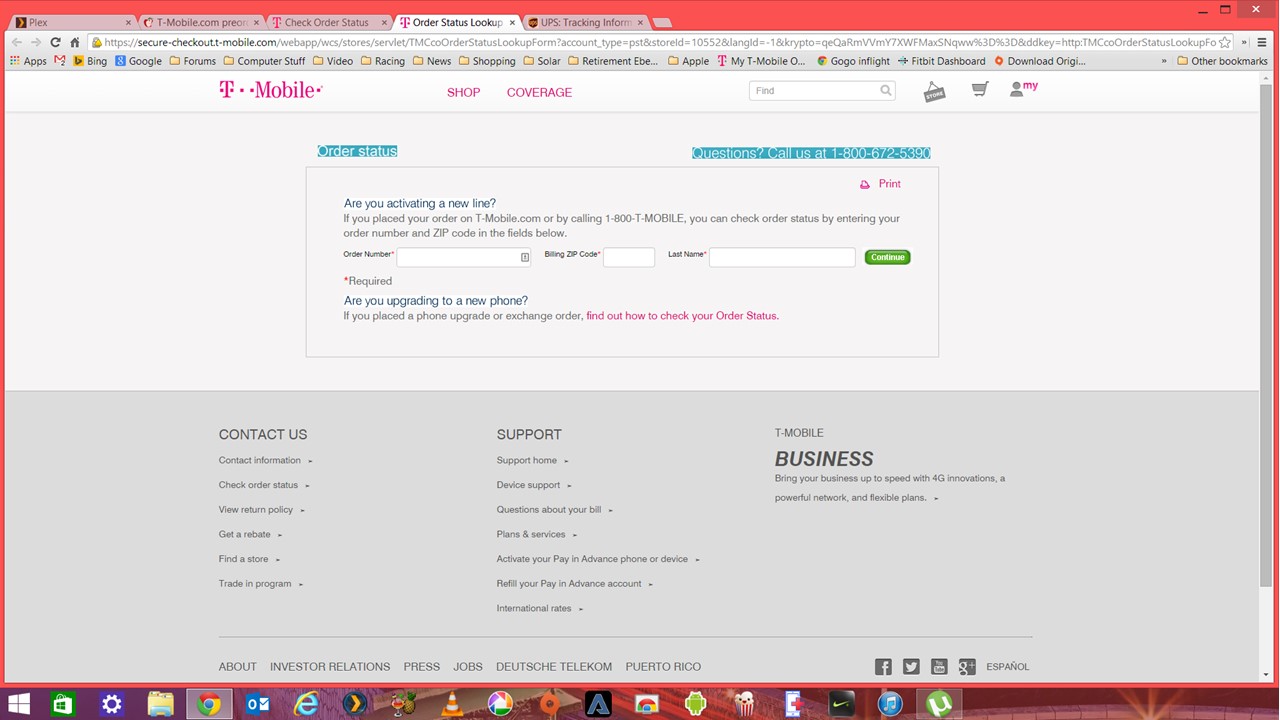The width and height of the screenshot is (1280, 720).
Task: Open the Check order status footer link
Action: [x=258, y=485]
